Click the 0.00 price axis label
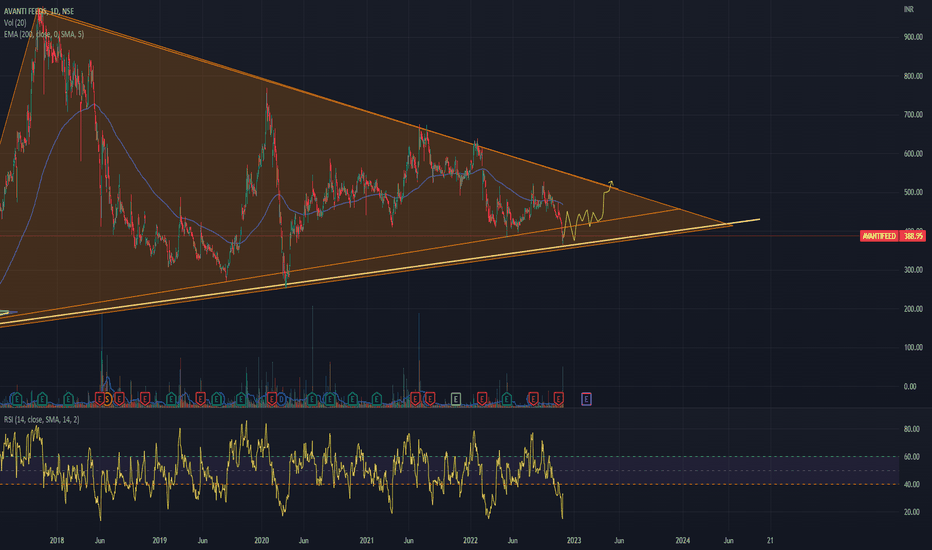The height and width of the screenshot is (550, 932). 910,386
